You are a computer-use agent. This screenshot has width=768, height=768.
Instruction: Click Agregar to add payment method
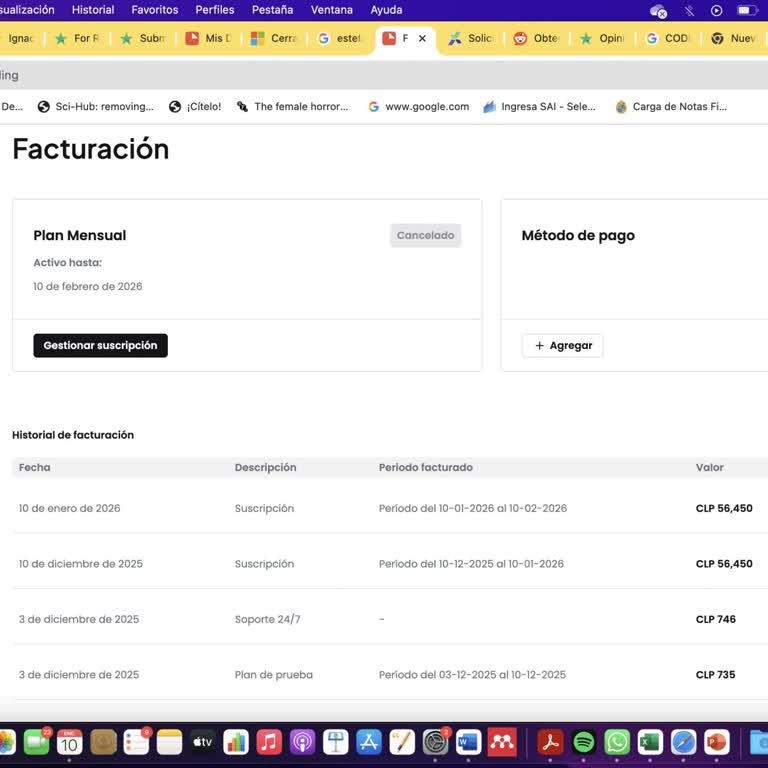click(x=562, y=345)
